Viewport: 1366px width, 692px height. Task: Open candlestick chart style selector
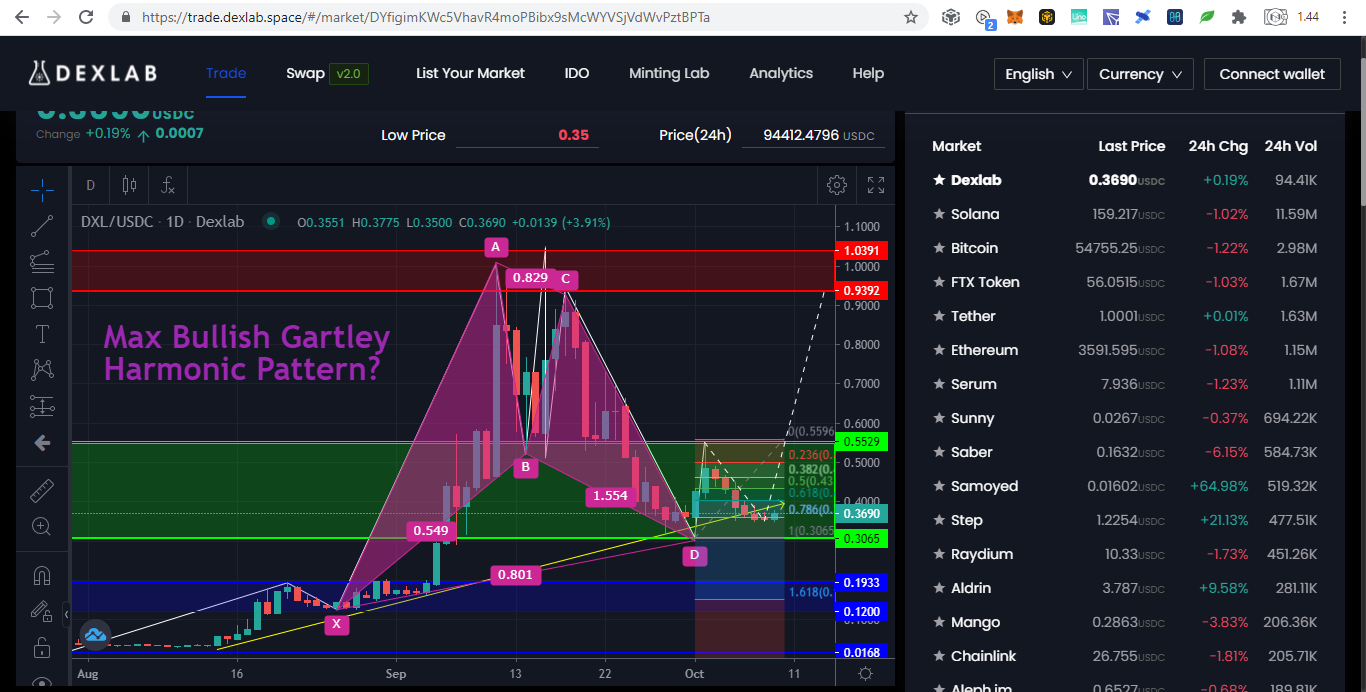coord(128,185)
